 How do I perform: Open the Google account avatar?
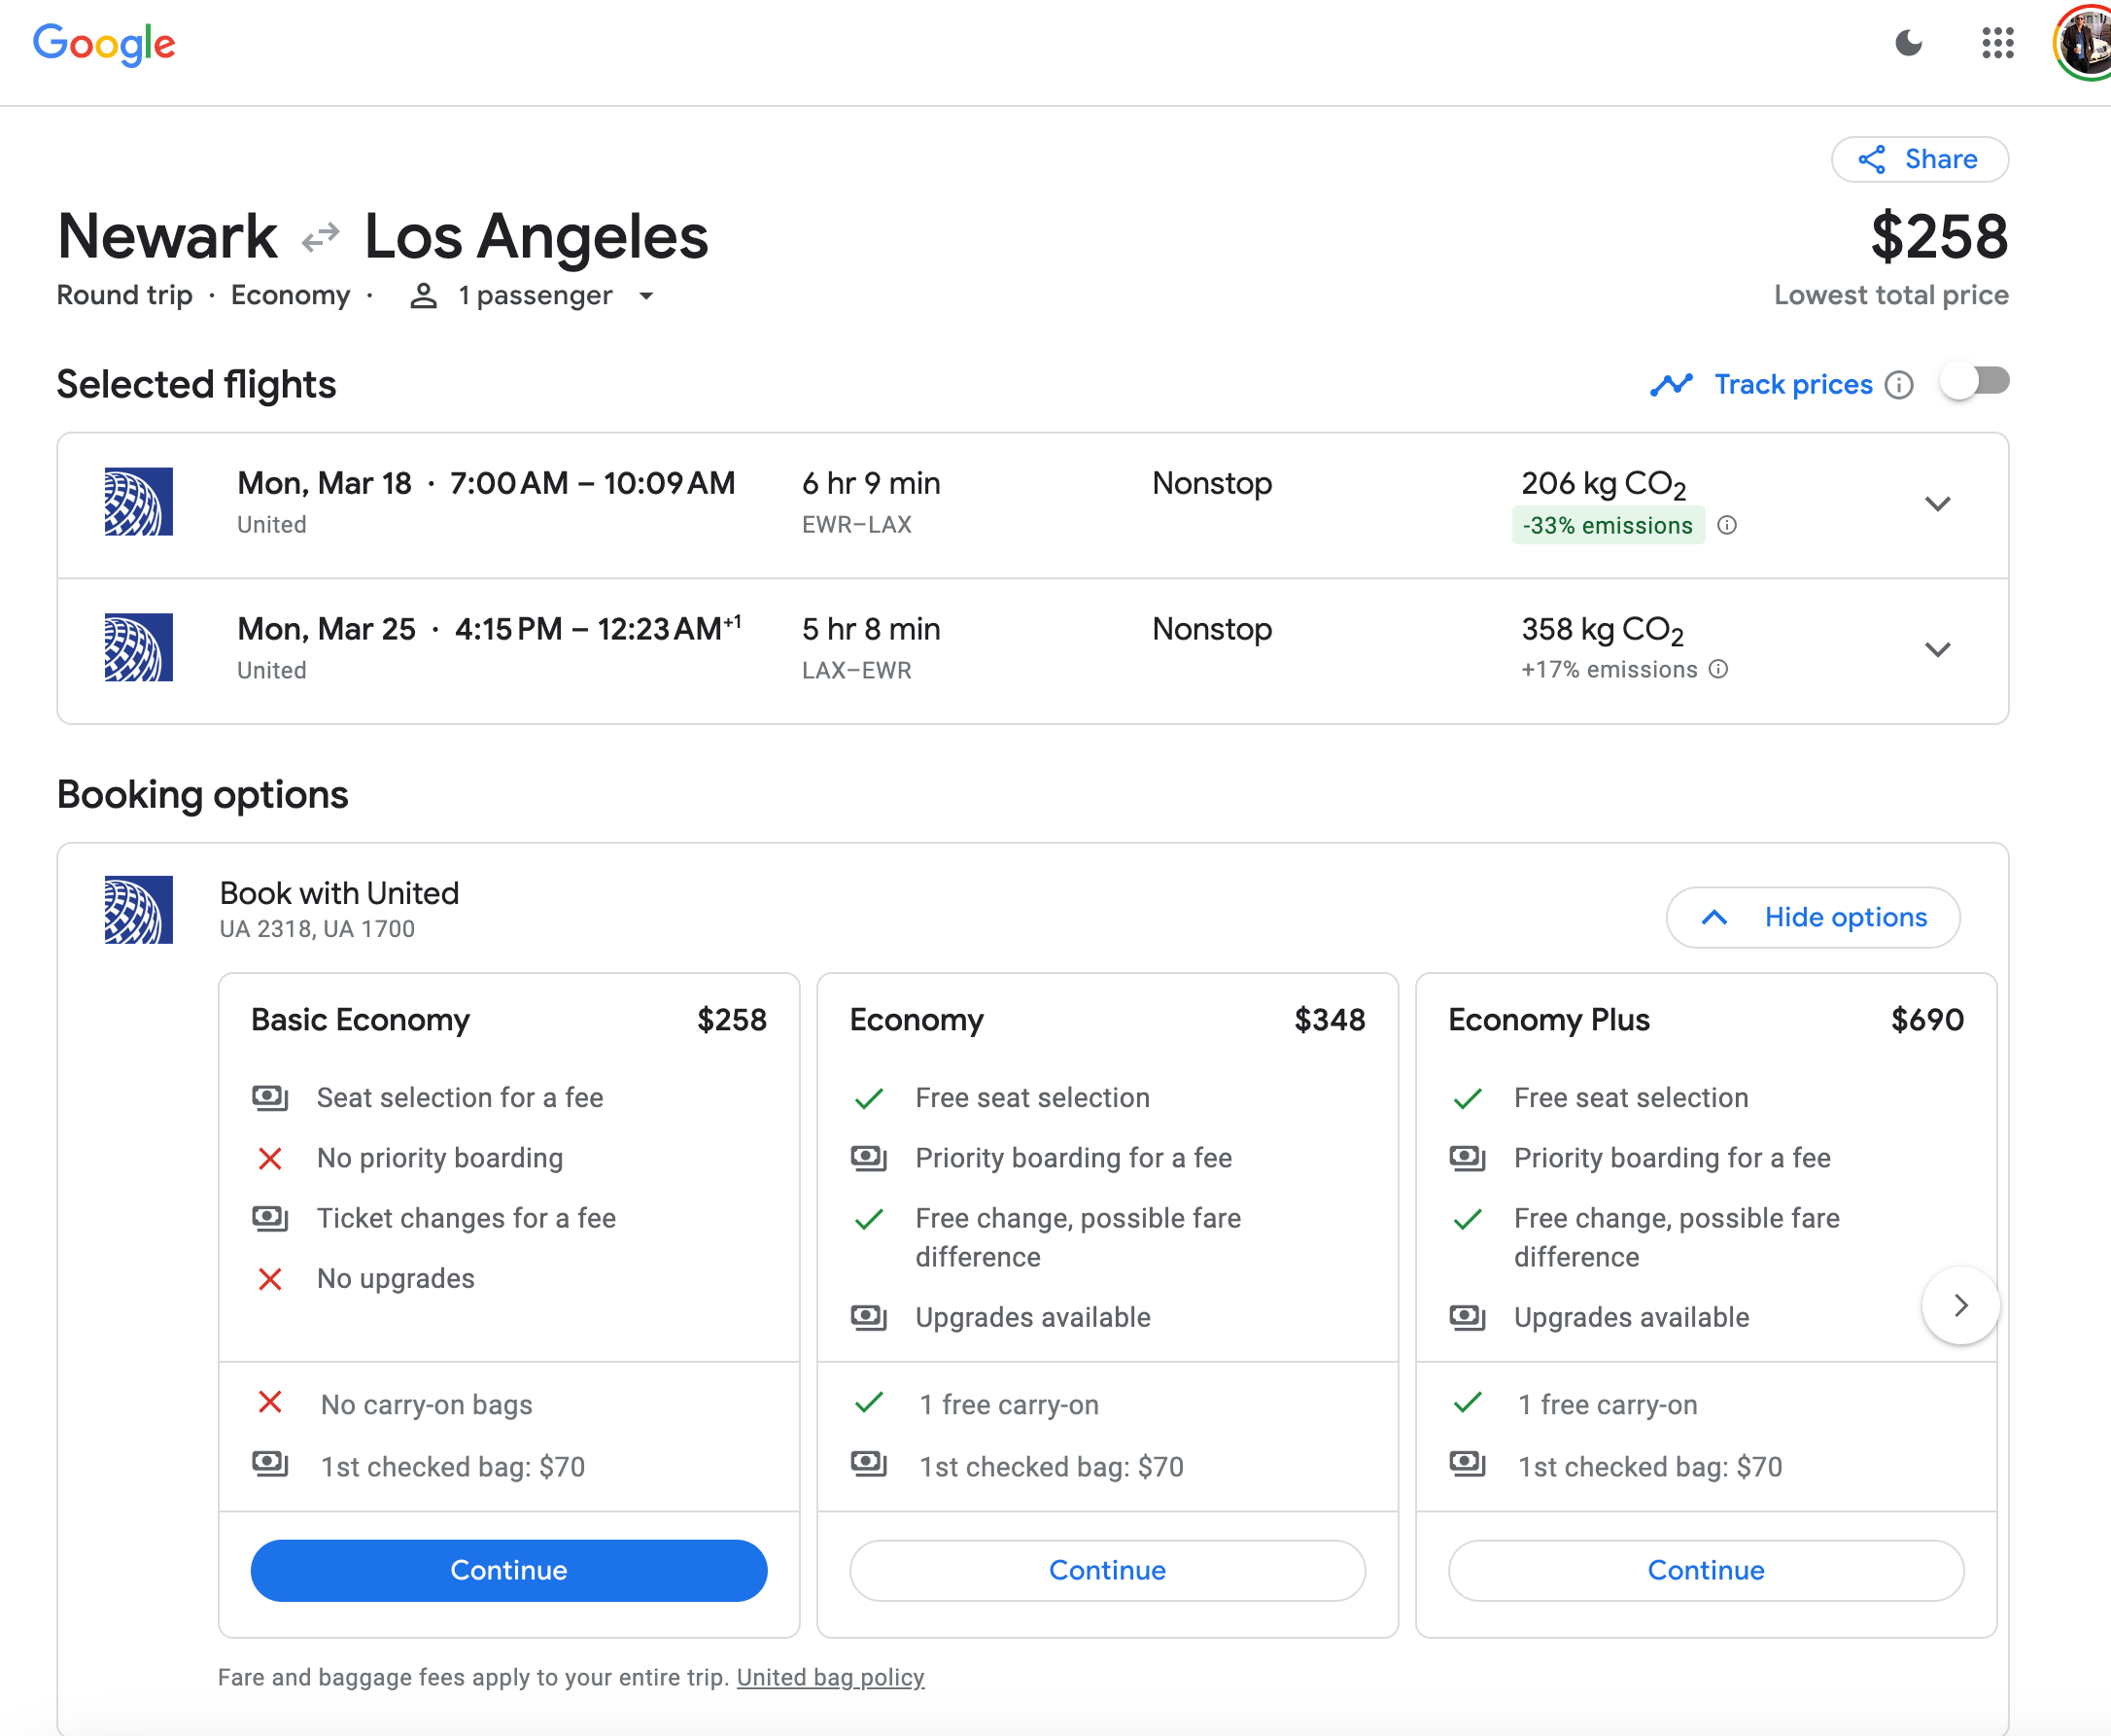pyautogui.click(x=2083, y=43)
